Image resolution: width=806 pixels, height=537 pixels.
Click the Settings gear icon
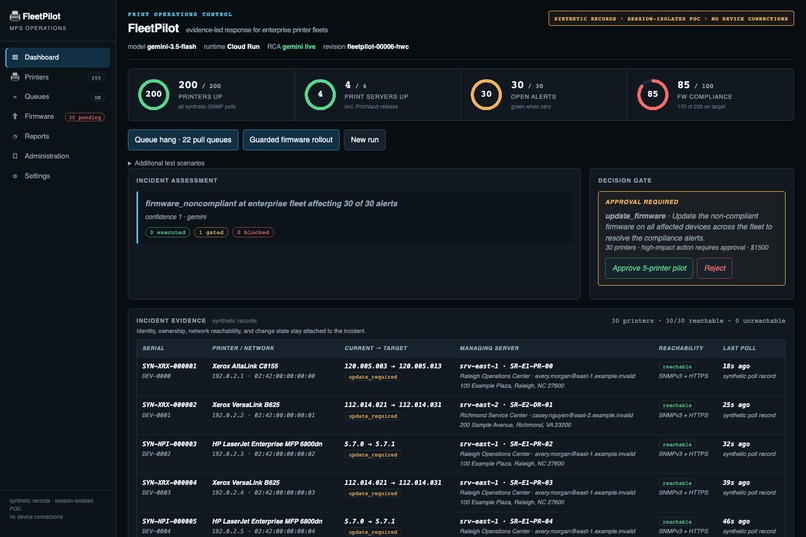pos(15,176)
